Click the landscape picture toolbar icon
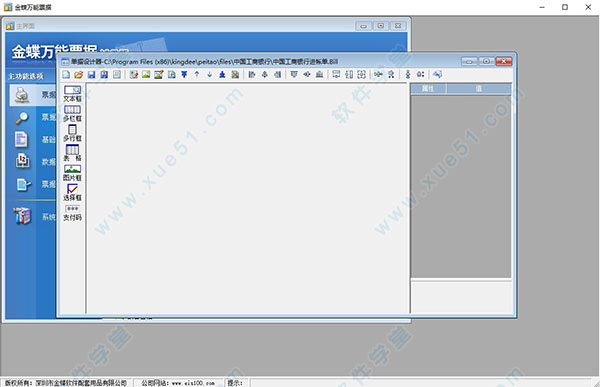 coord(146,74)
